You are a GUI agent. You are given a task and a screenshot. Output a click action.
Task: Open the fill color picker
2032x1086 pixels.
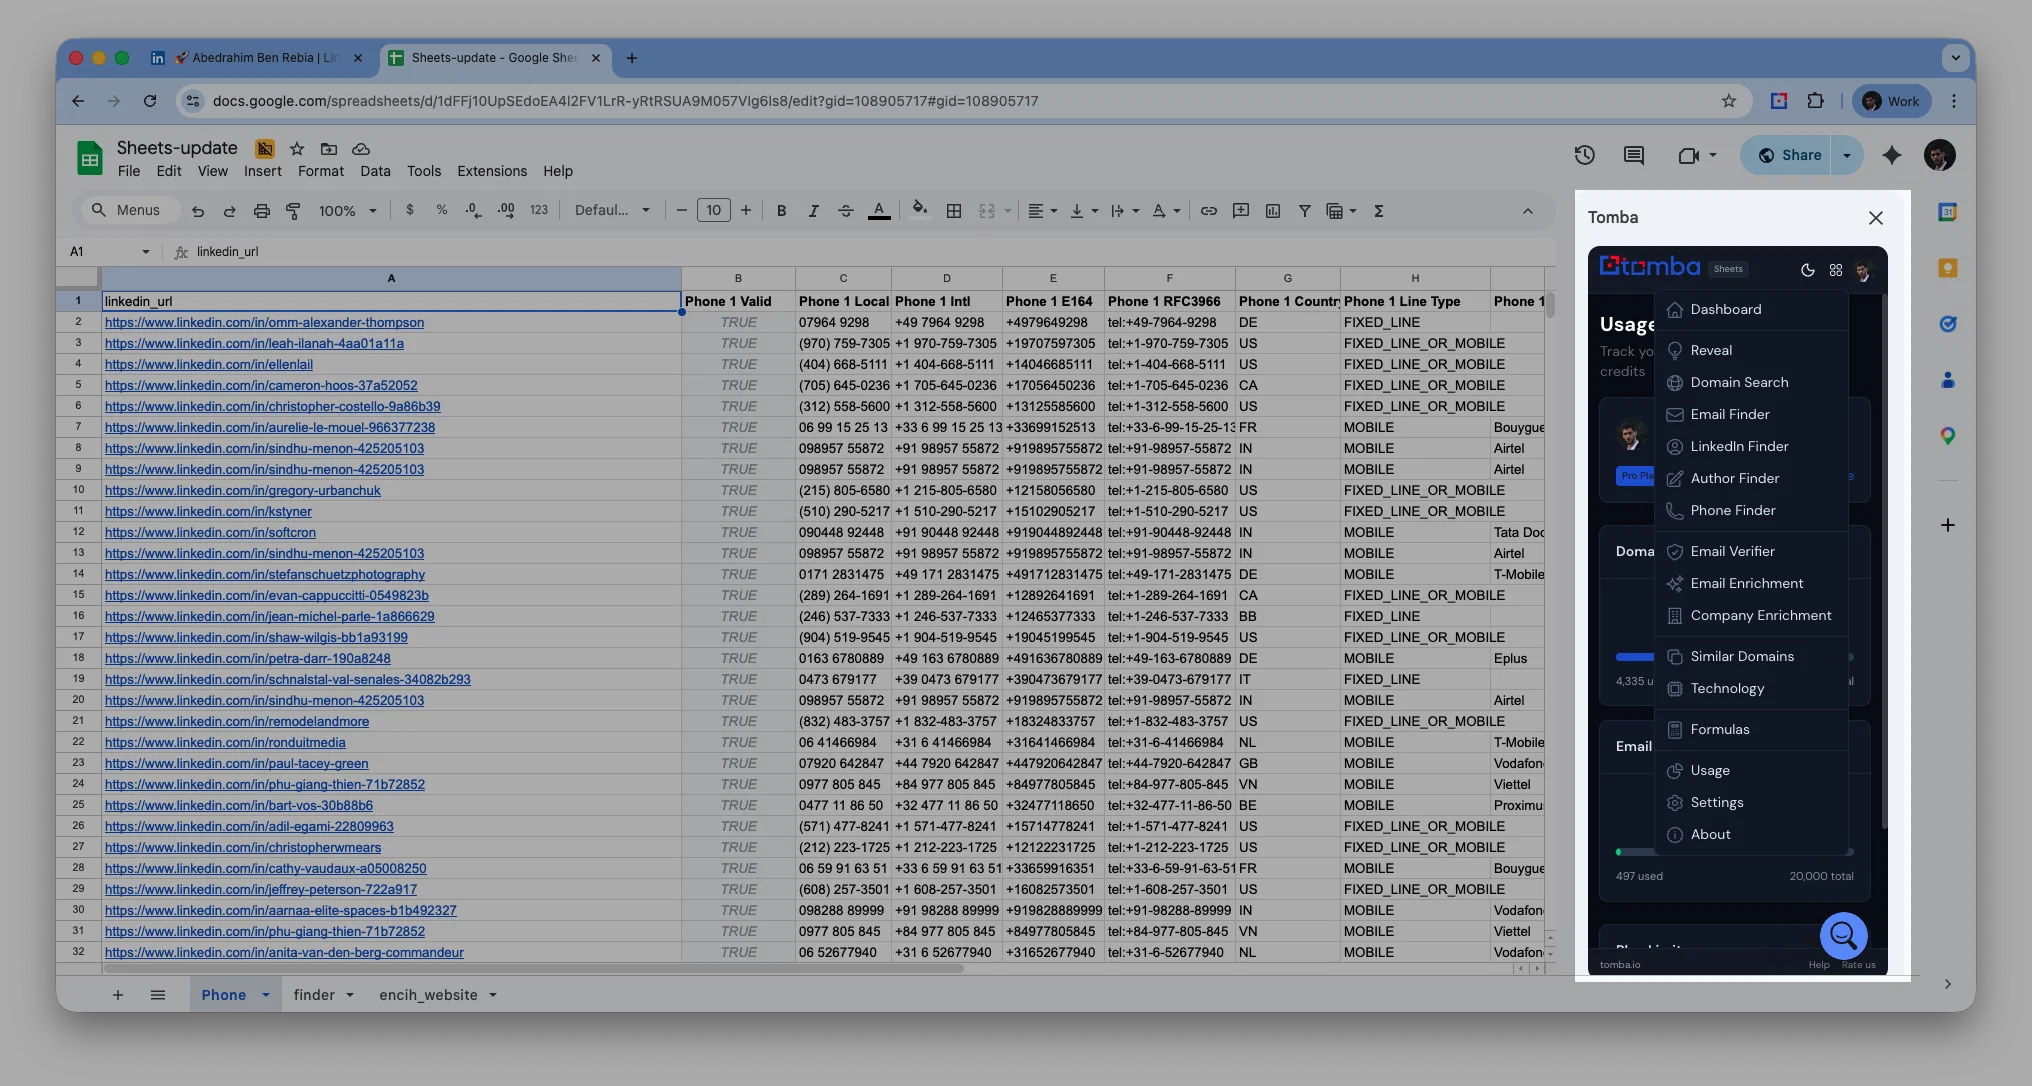[x=919, y=210]
